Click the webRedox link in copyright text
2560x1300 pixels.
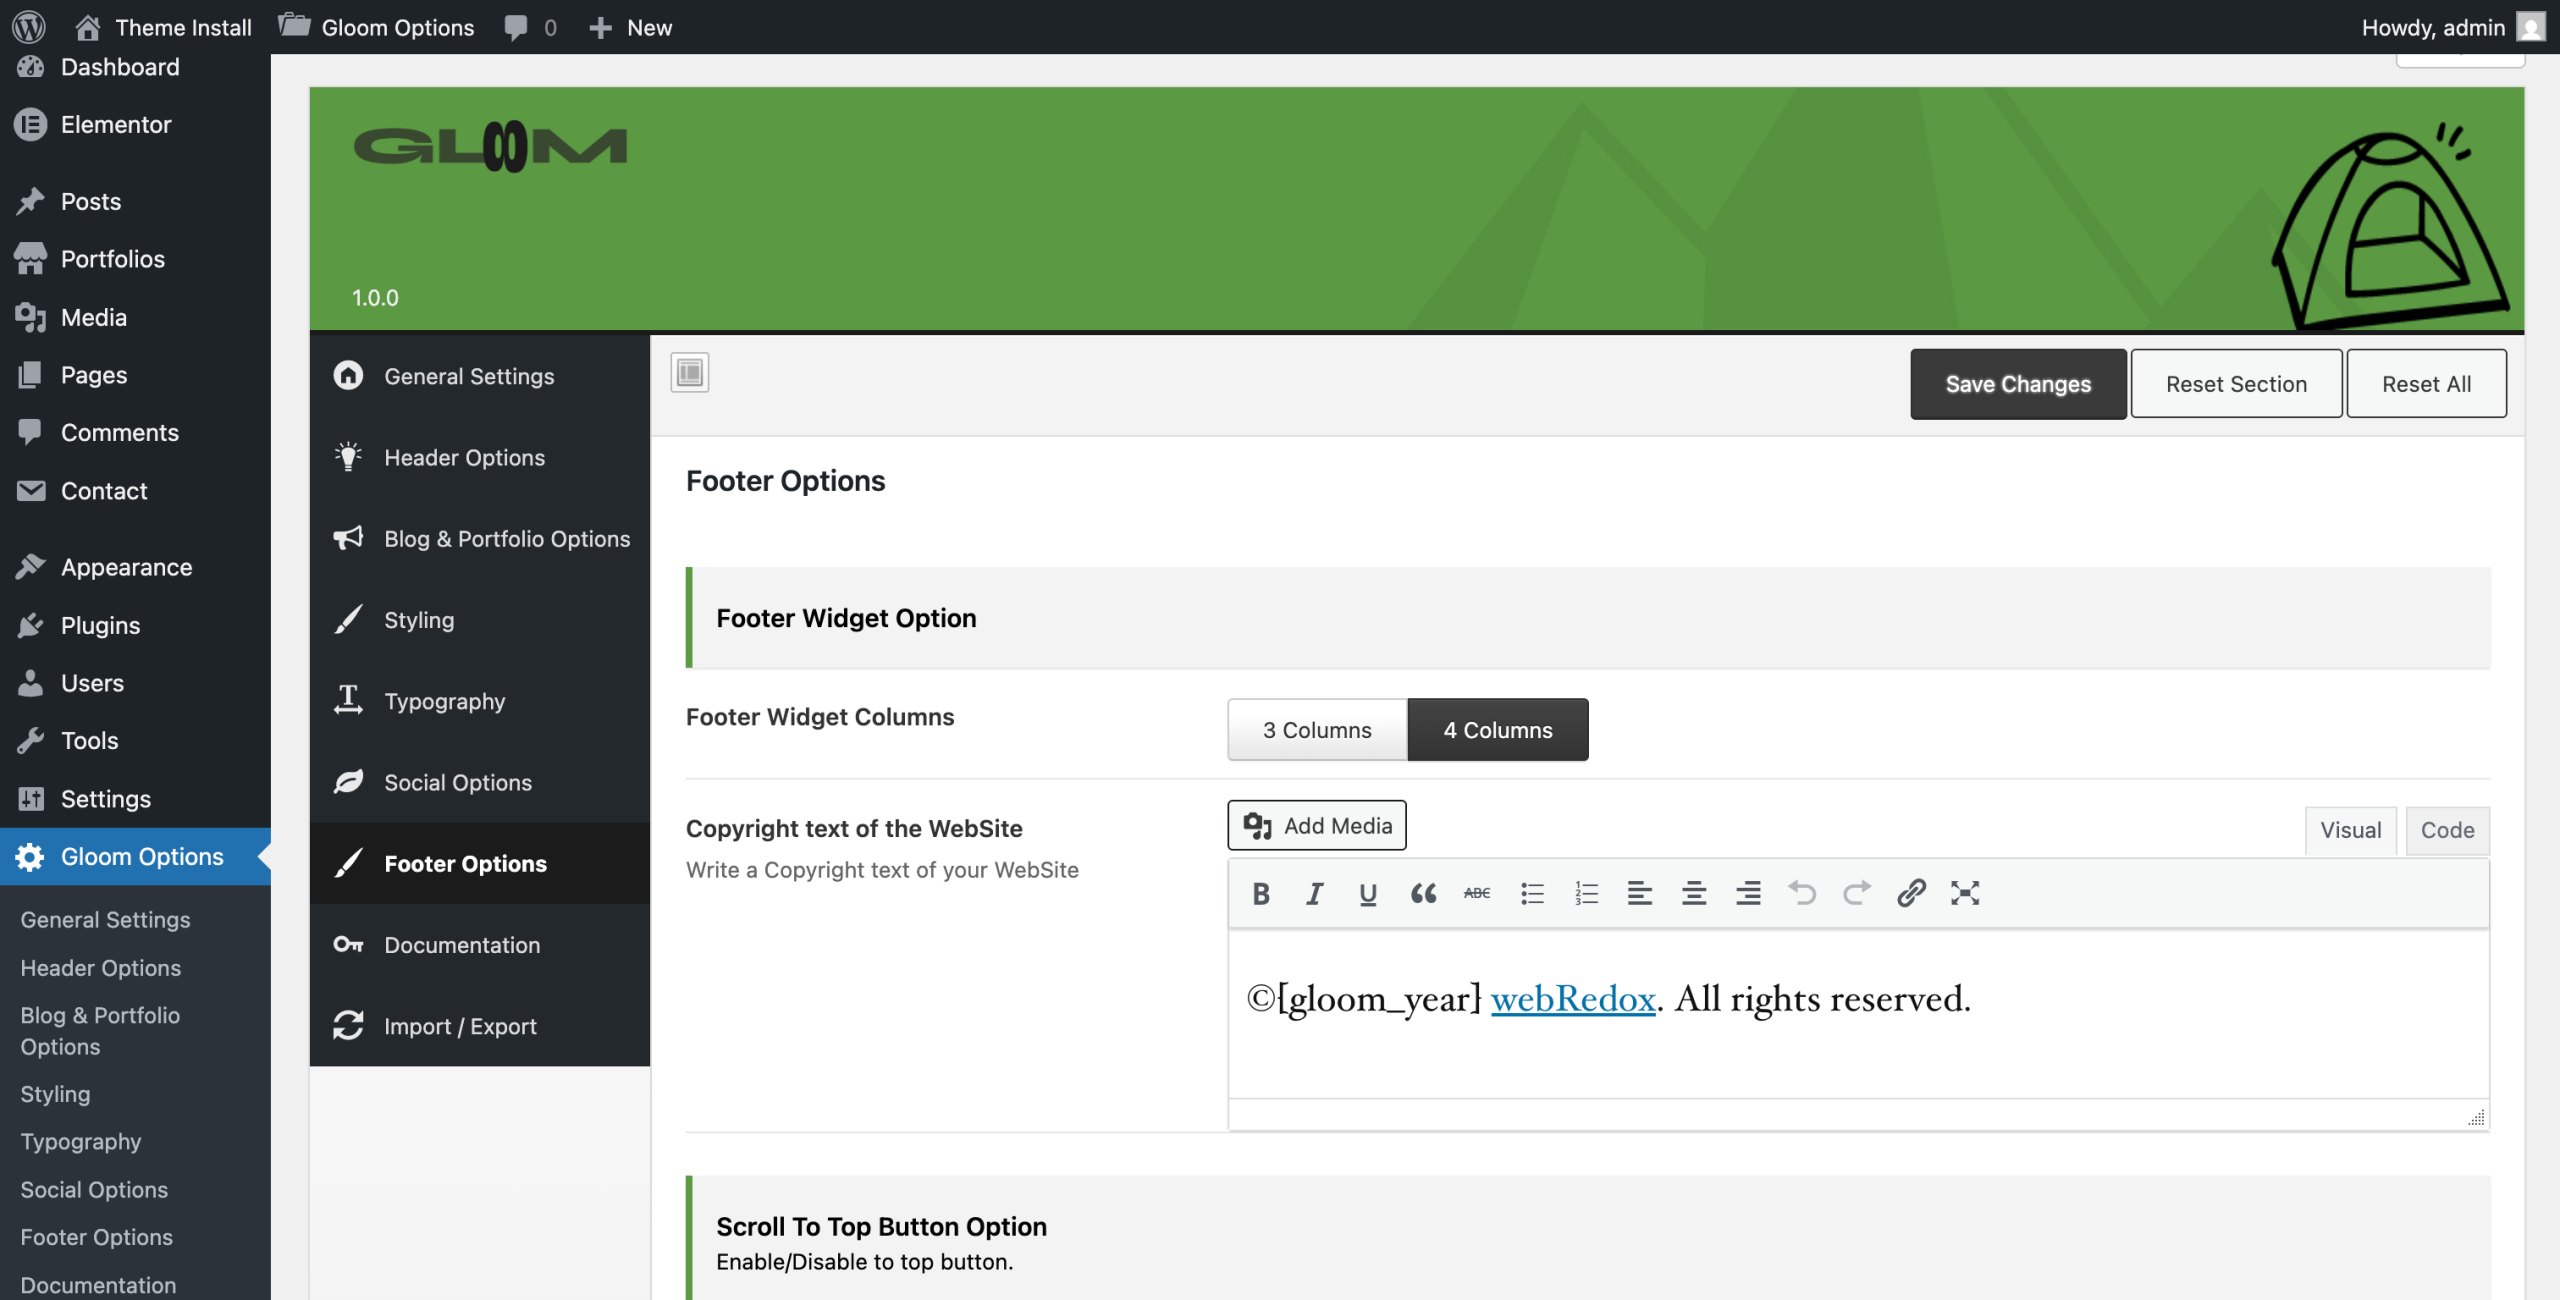point(1573,999)
